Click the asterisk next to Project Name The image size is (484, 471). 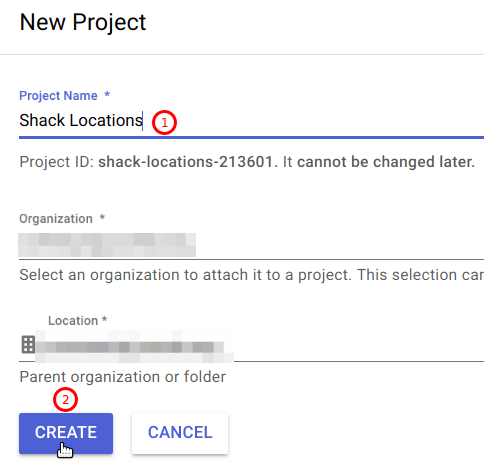(107, 94)
